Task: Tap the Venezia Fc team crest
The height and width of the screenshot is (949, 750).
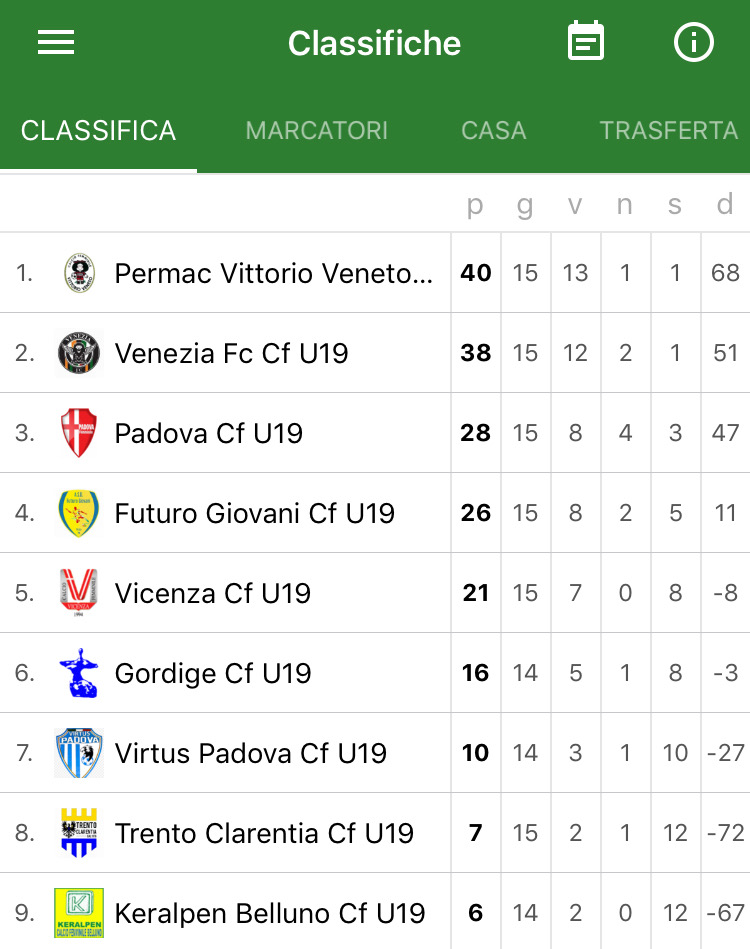Action: click(x=79, y=353)
